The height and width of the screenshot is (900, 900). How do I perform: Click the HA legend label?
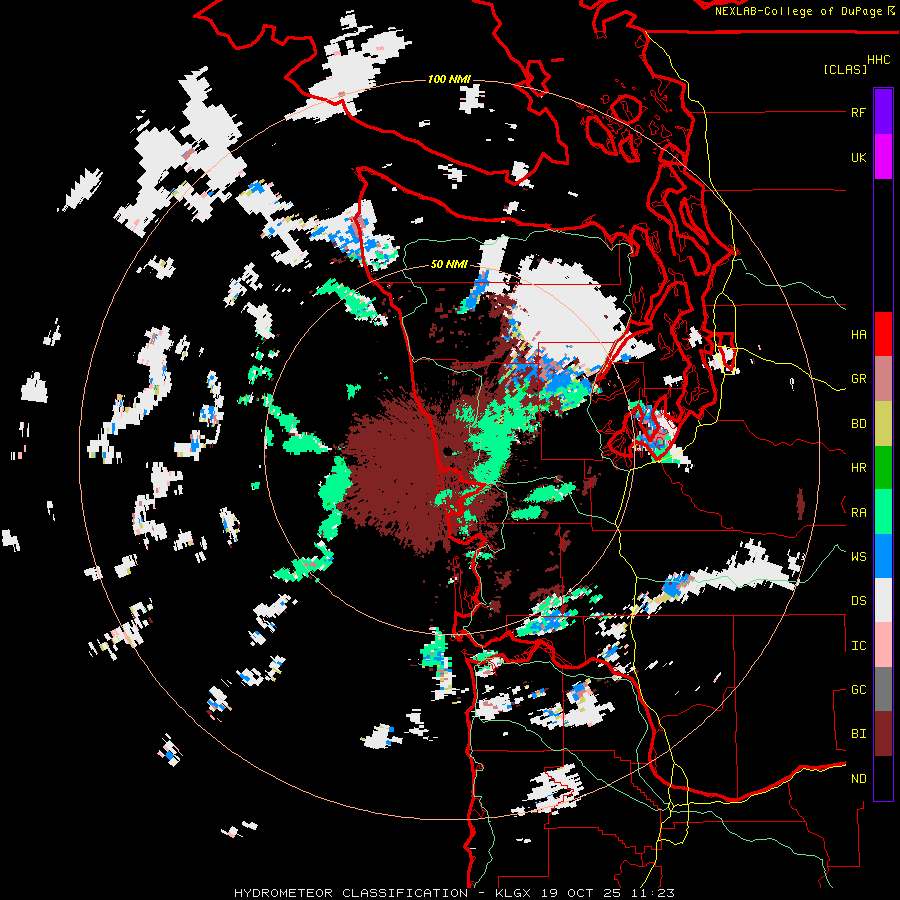tap(858, 334)
